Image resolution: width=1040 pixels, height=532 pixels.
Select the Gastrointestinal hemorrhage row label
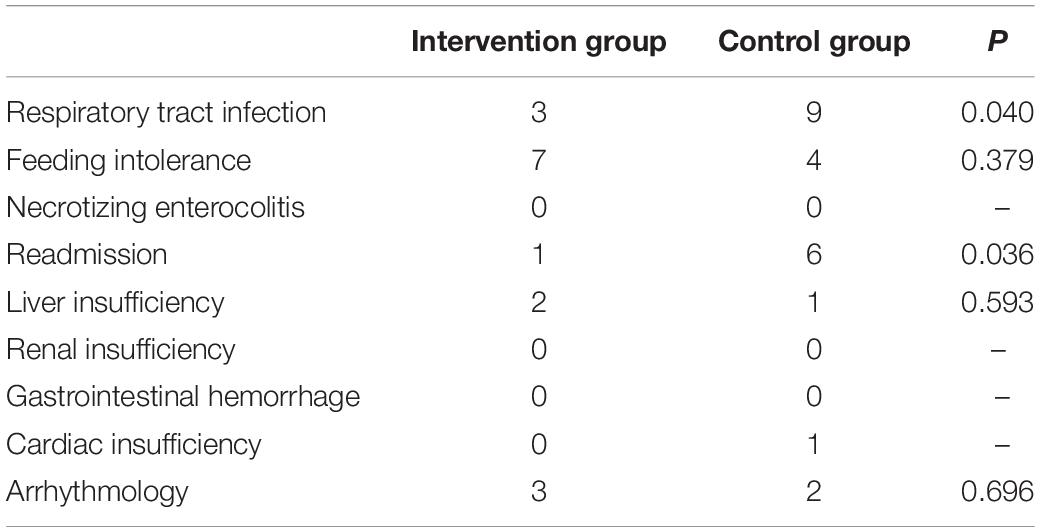183,397
